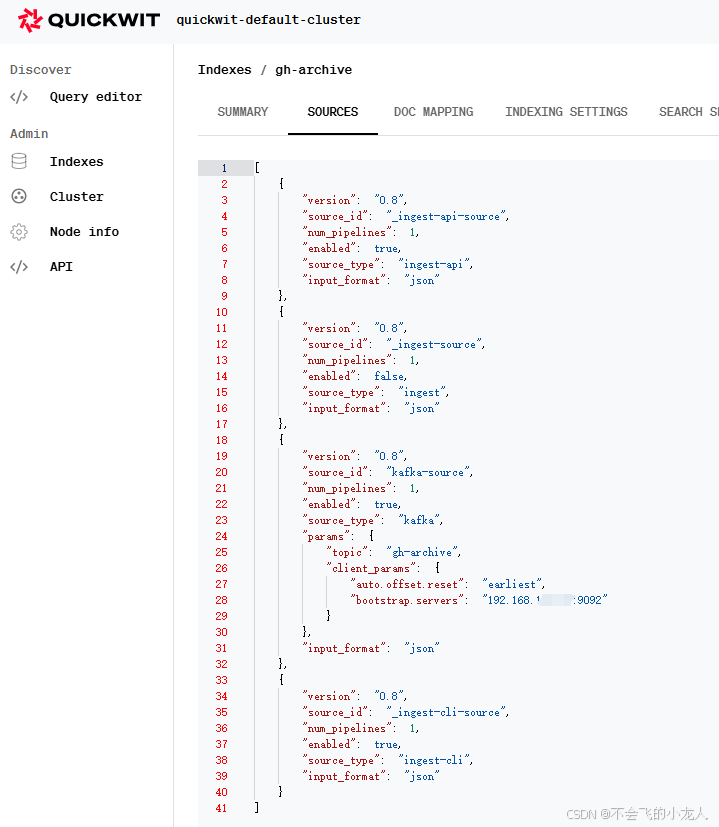Click the "params" key on line 24

[x=328, y=536]
